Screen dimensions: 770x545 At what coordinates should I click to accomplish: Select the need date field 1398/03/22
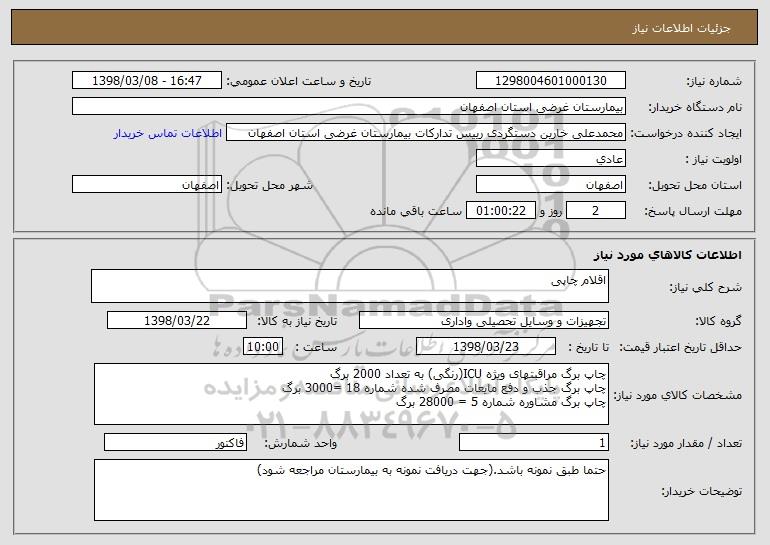[177, 321]
